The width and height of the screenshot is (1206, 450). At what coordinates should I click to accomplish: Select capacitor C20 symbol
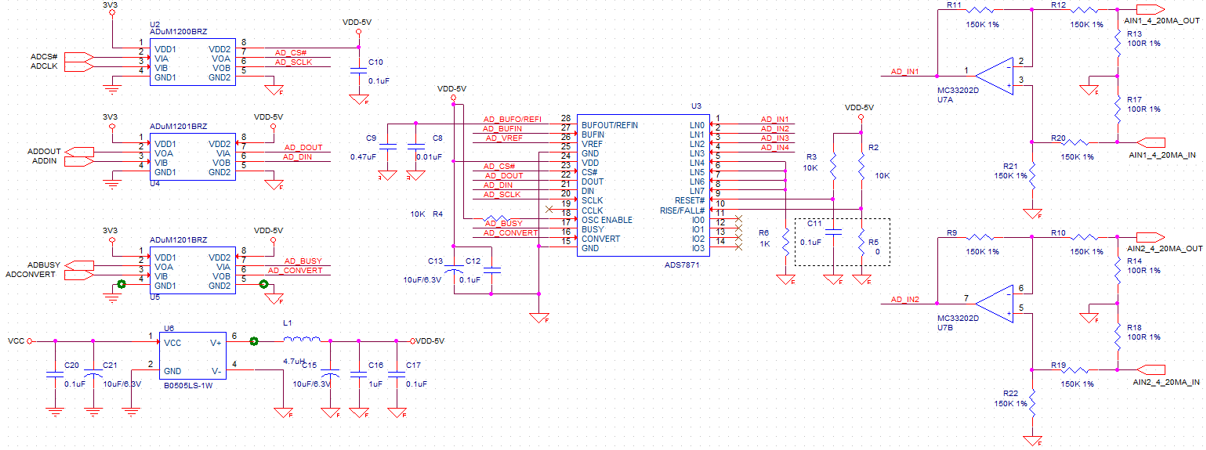[55, 374]
